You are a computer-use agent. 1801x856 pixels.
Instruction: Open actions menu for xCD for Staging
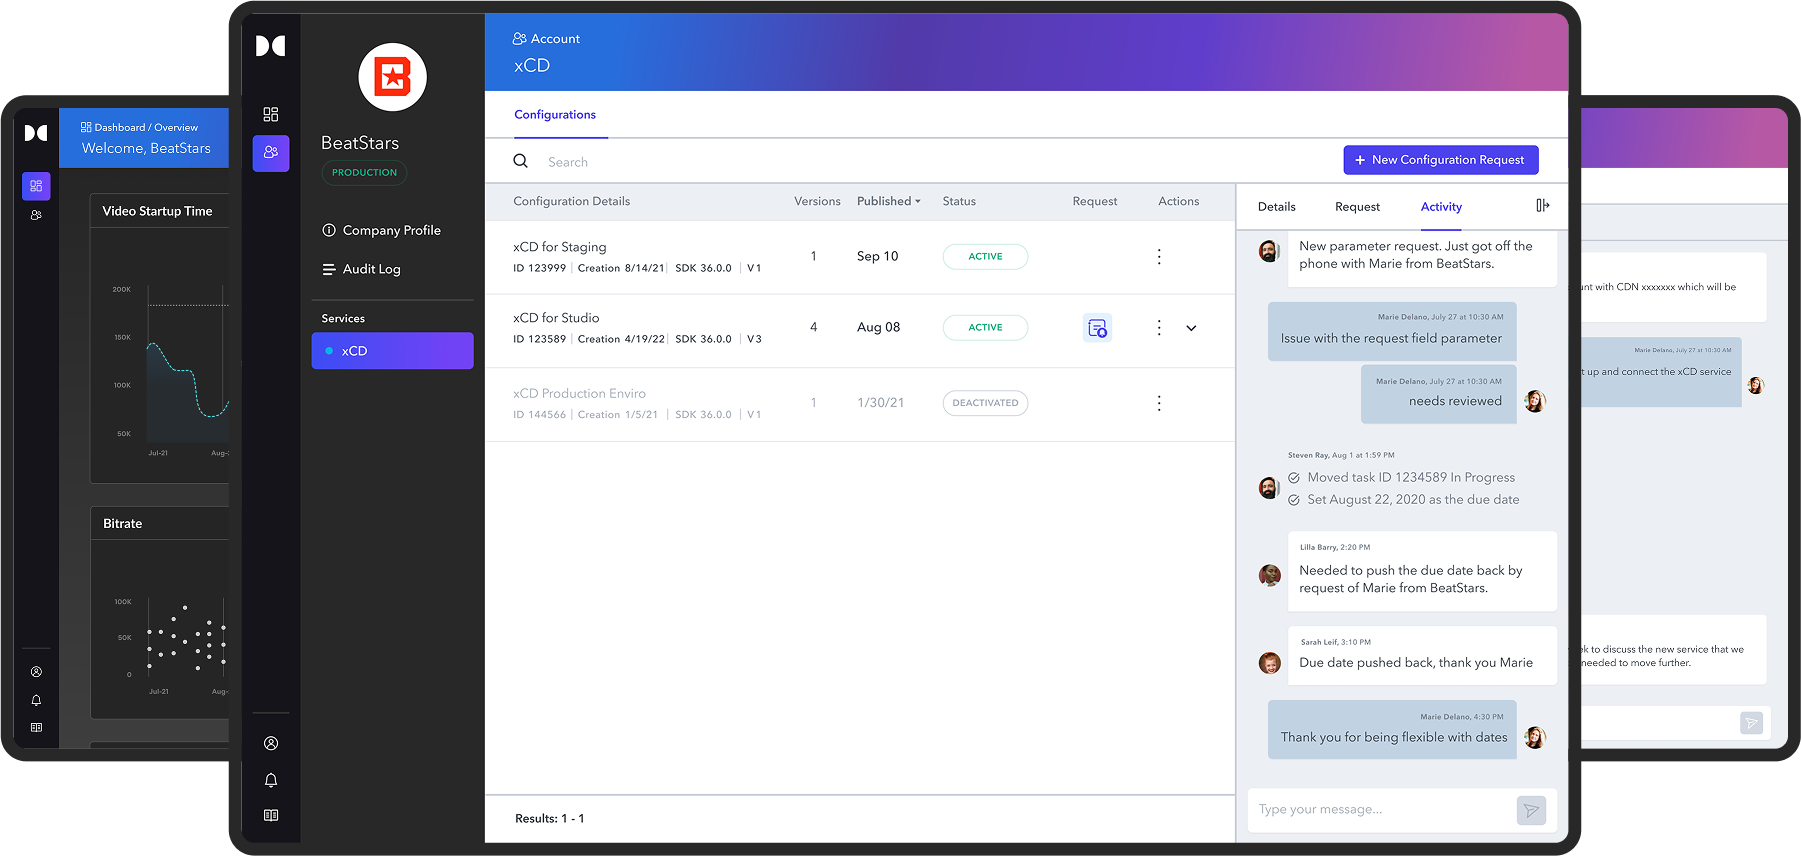(1159, 257)
